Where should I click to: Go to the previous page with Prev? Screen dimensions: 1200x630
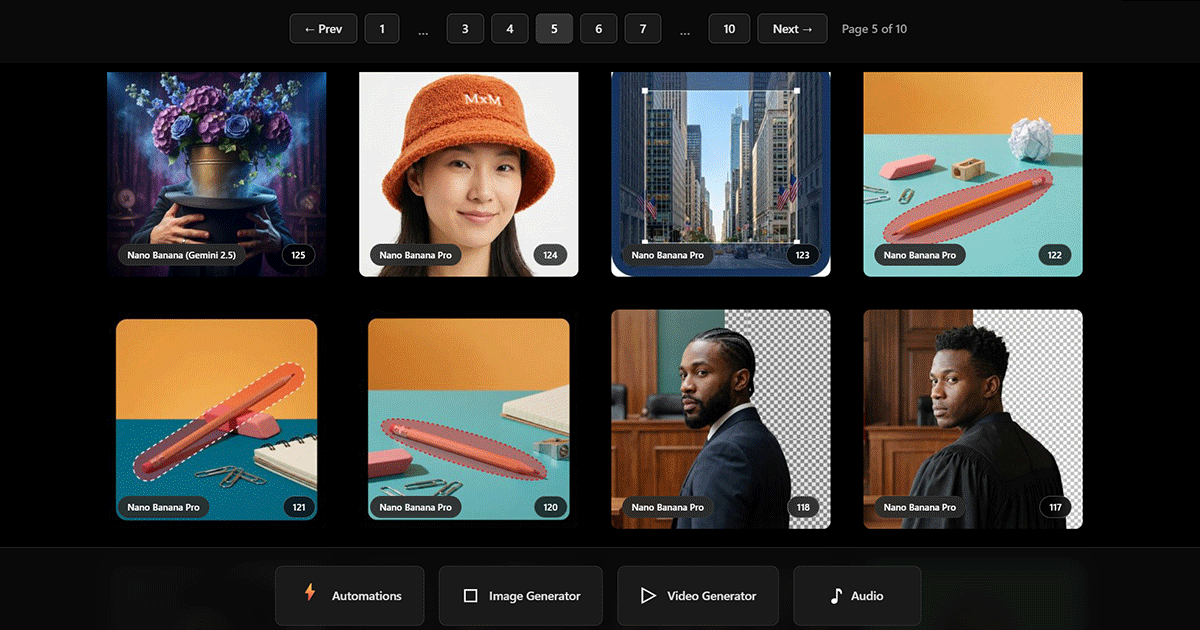tap(323, 29)
